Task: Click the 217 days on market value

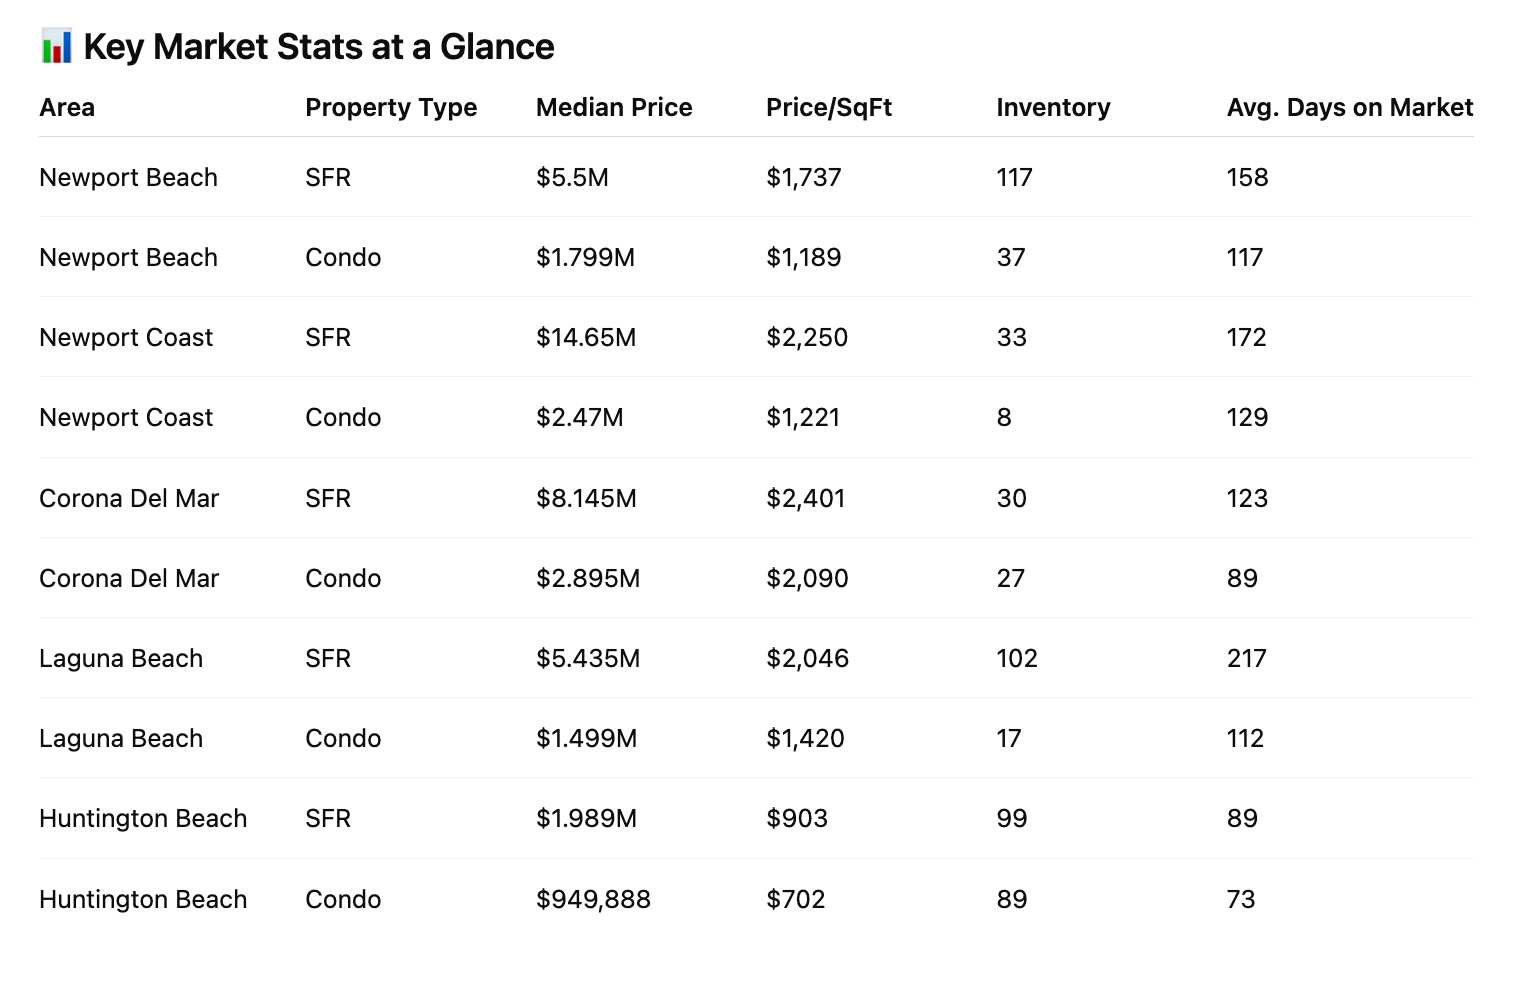Action: pyautogui.click(x=1246, y=658)
